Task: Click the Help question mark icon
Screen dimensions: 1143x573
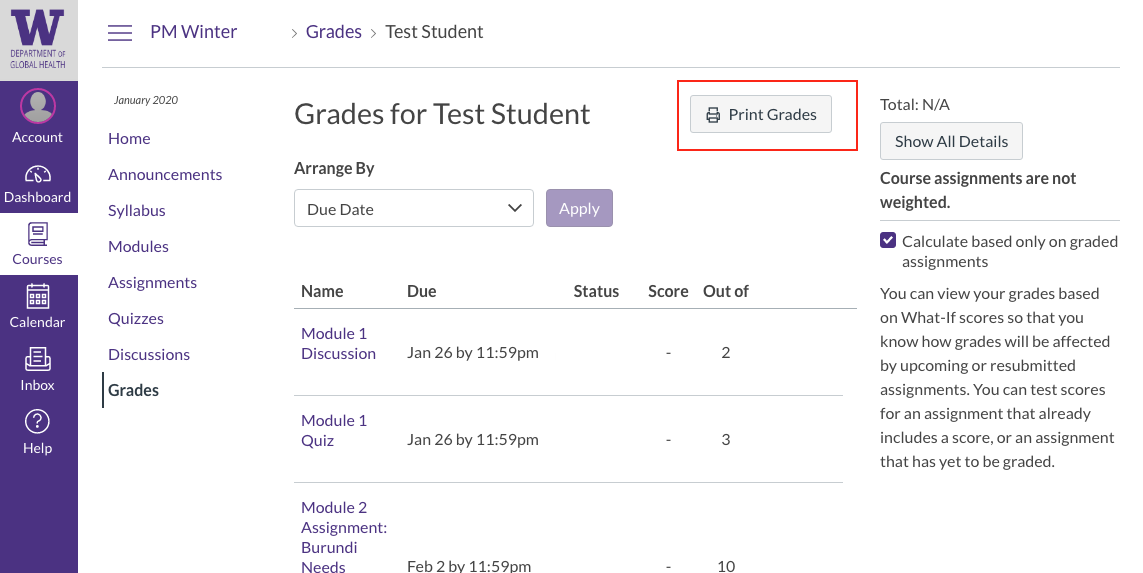Action: (x=38, y=421)
